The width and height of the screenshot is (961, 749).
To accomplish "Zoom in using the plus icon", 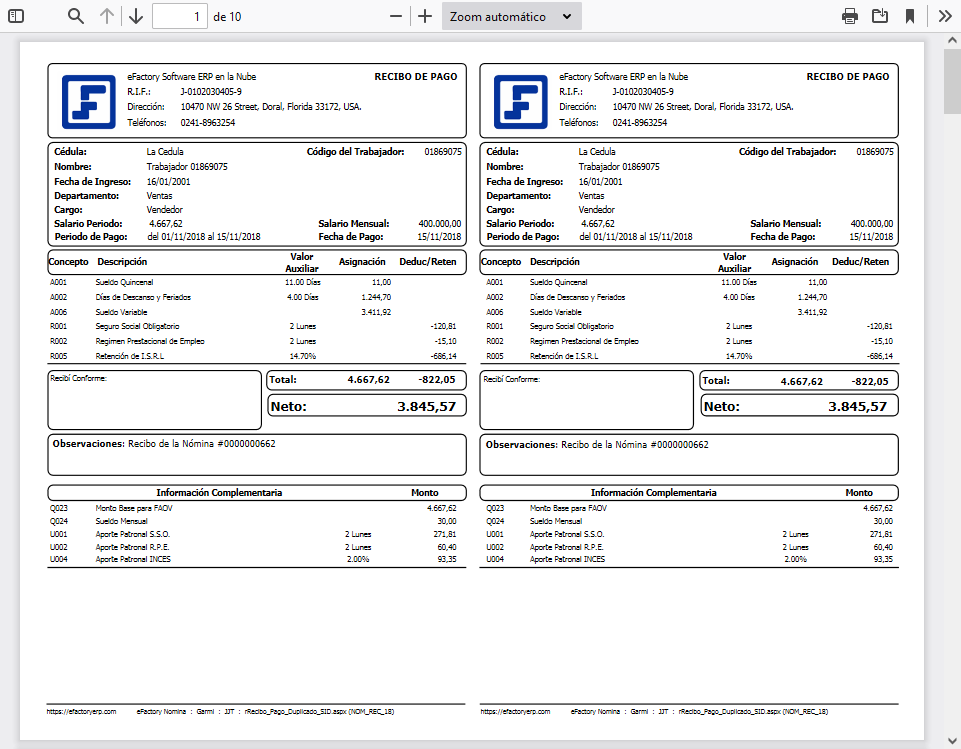I will pos(426,16).
